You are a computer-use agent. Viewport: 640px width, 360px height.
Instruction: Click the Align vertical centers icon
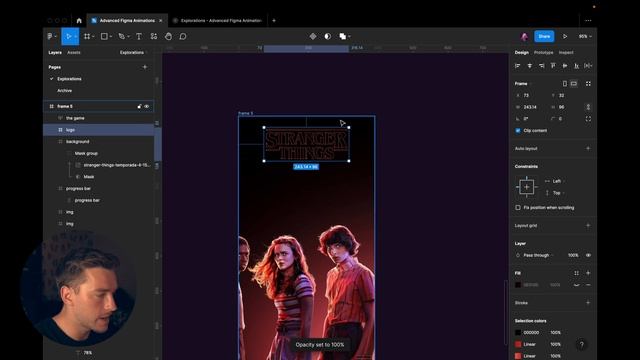click(565, 66)
